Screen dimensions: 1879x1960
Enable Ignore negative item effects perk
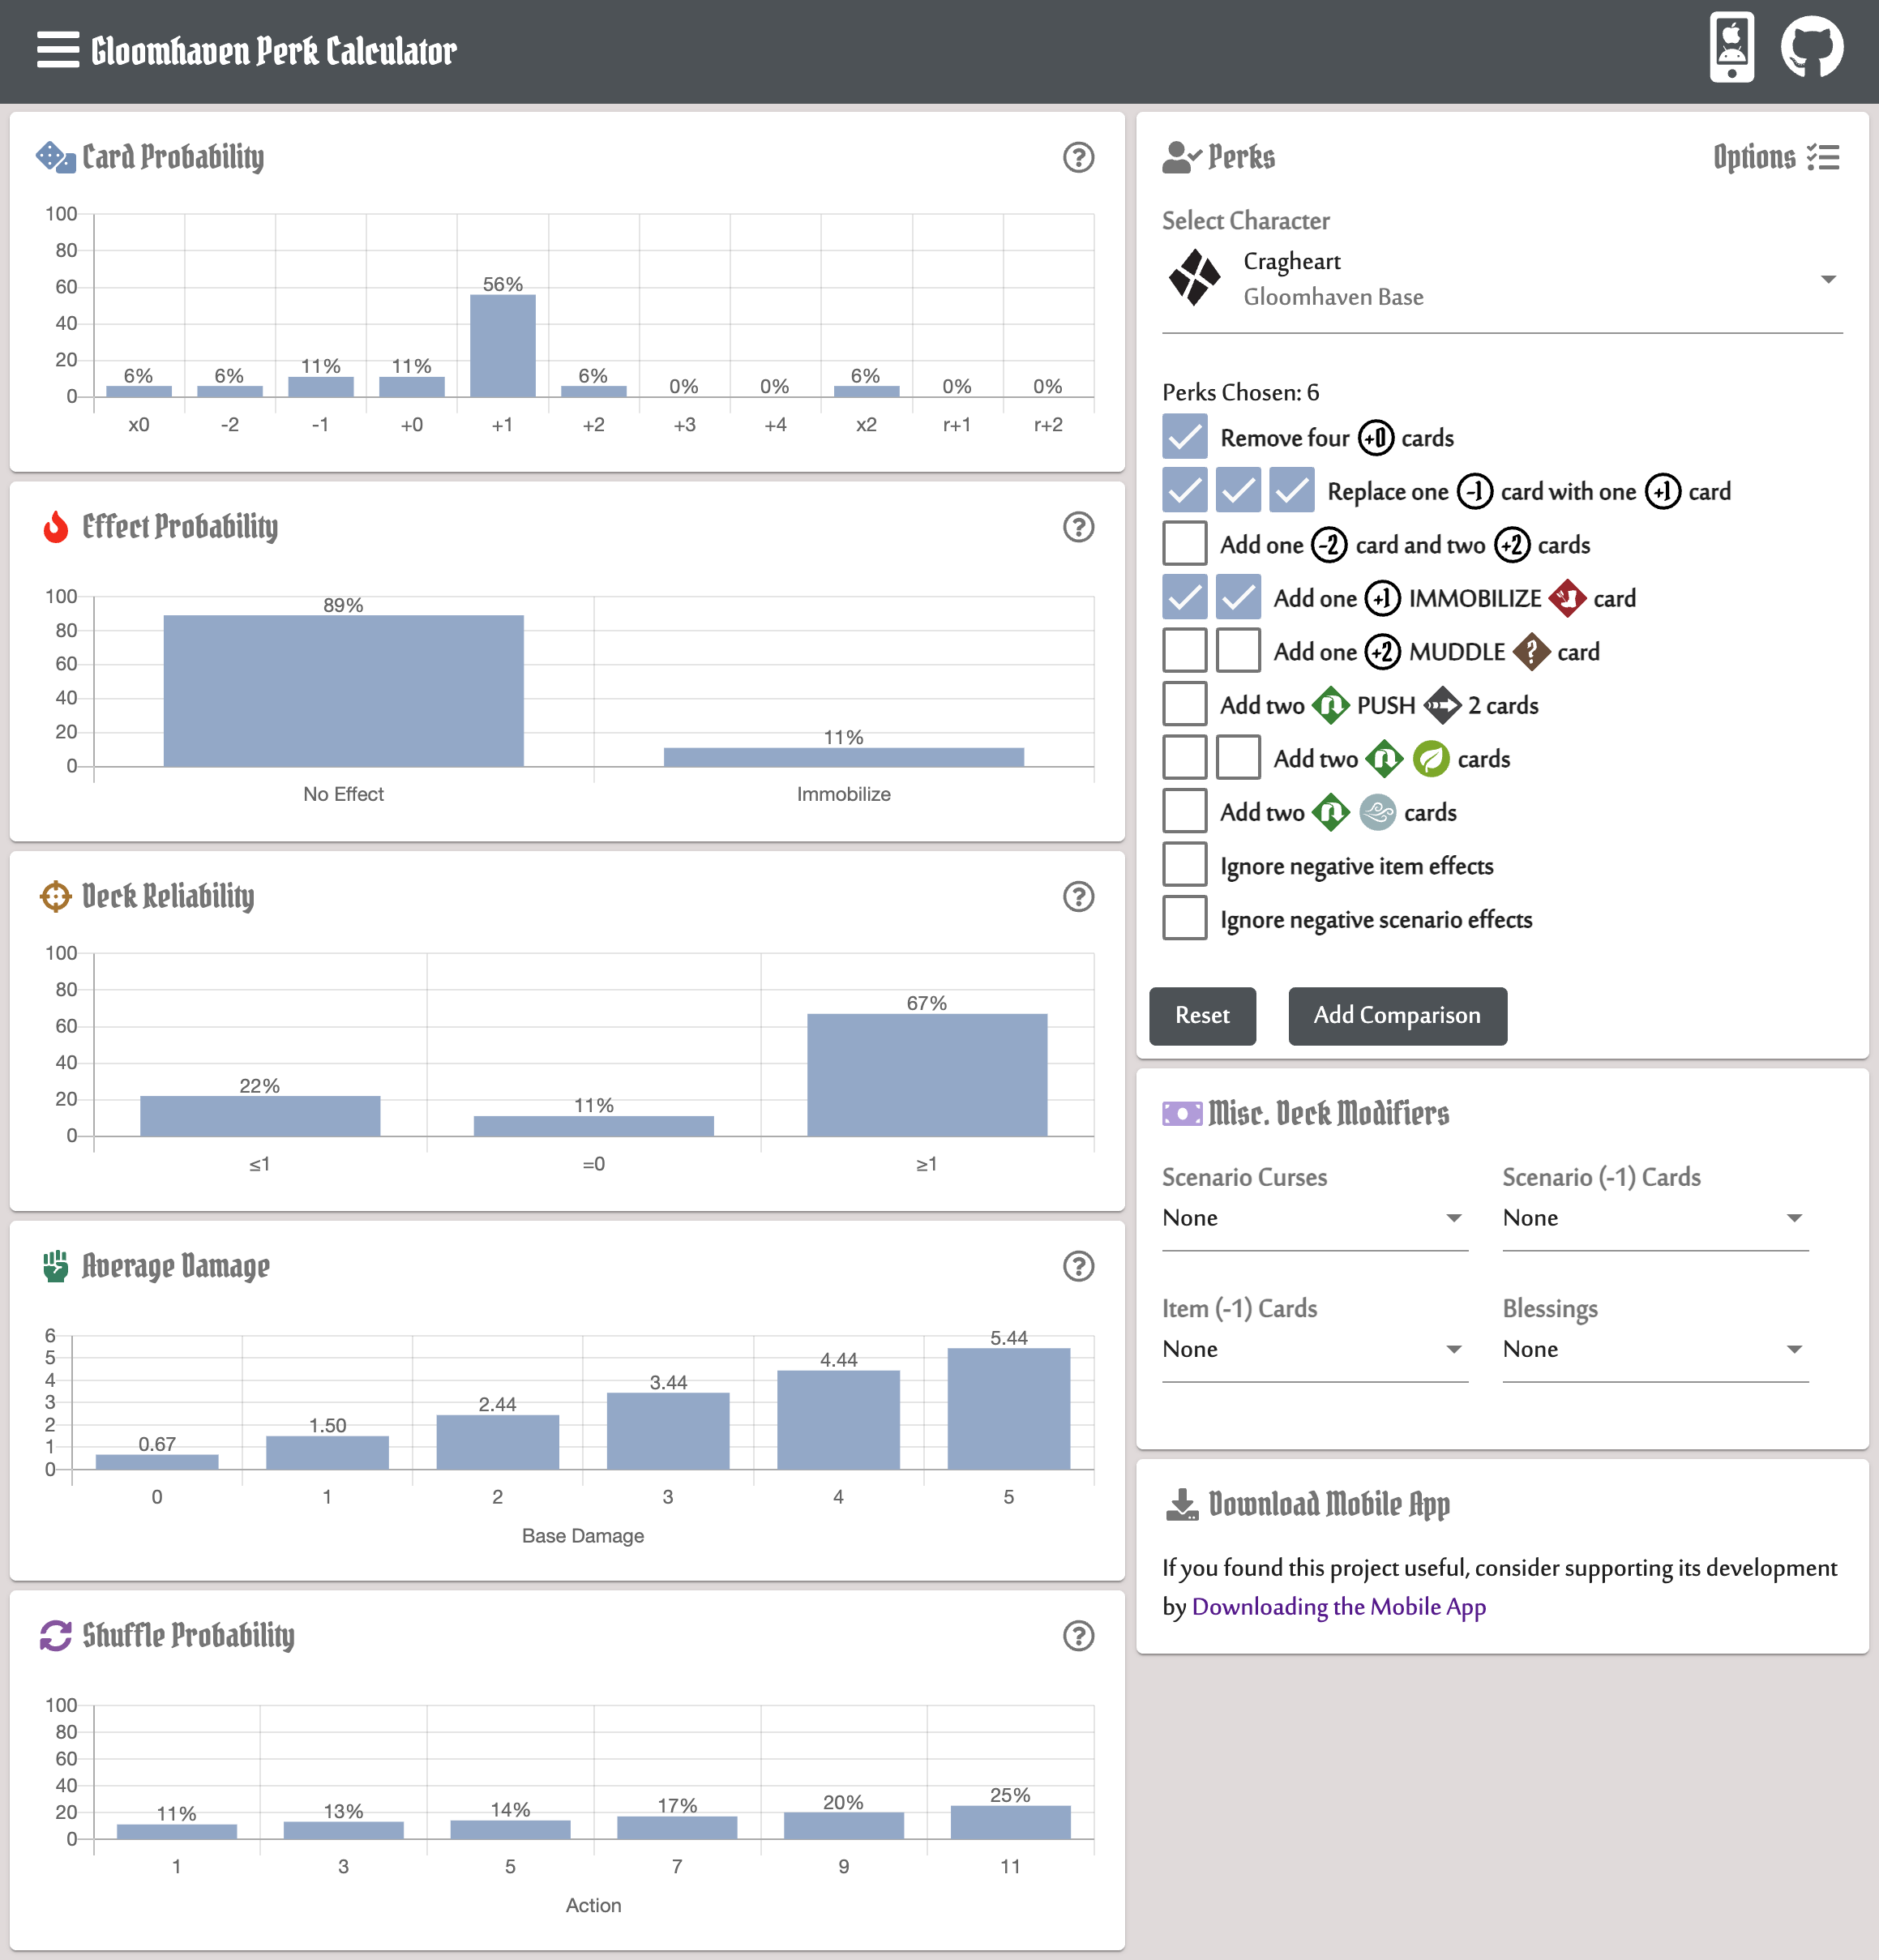coord(1184,865)
